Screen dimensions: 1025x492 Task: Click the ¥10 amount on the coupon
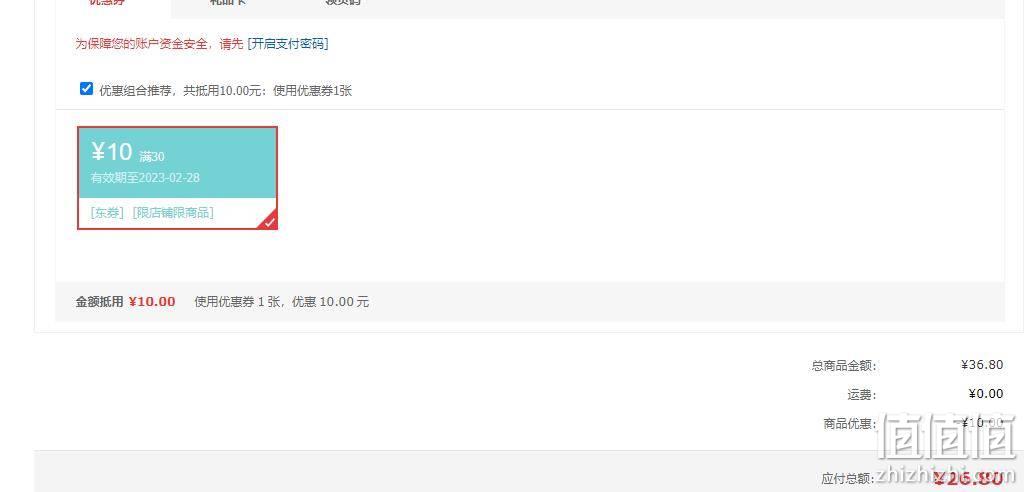112,152
